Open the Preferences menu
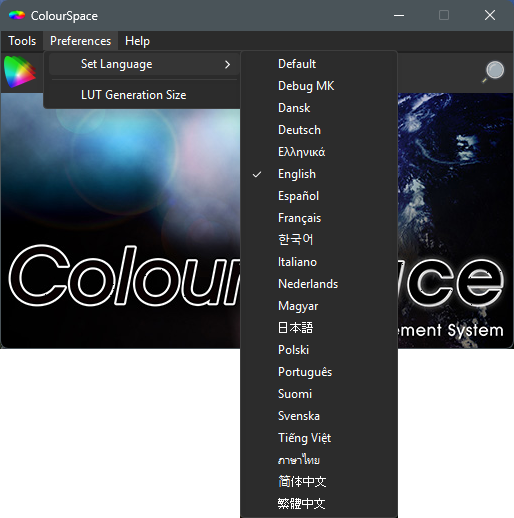 pyautogui.click(x=80, y=41)
